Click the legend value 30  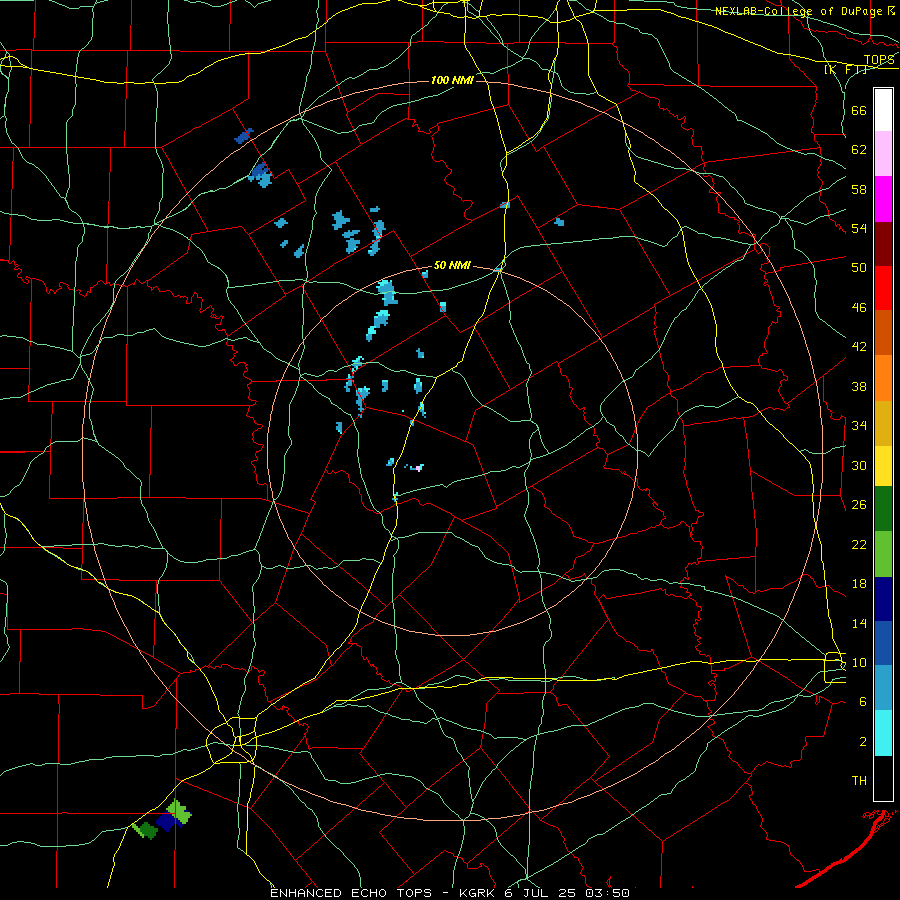[859, 465]
